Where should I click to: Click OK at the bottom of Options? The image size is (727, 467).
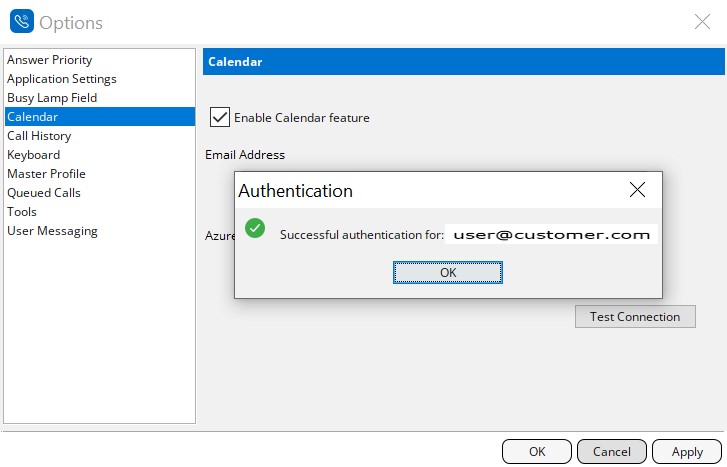tap(537, 452)
